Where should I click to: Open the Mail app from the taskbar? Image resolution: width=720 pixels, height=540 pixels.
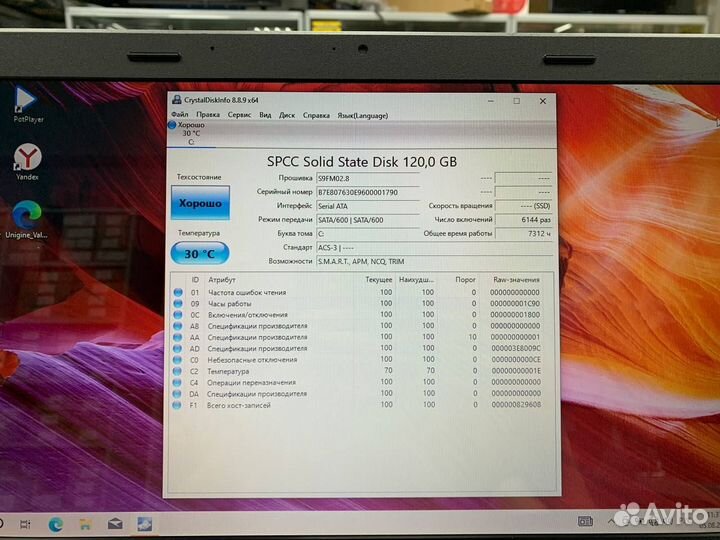[x=115, y=523]
